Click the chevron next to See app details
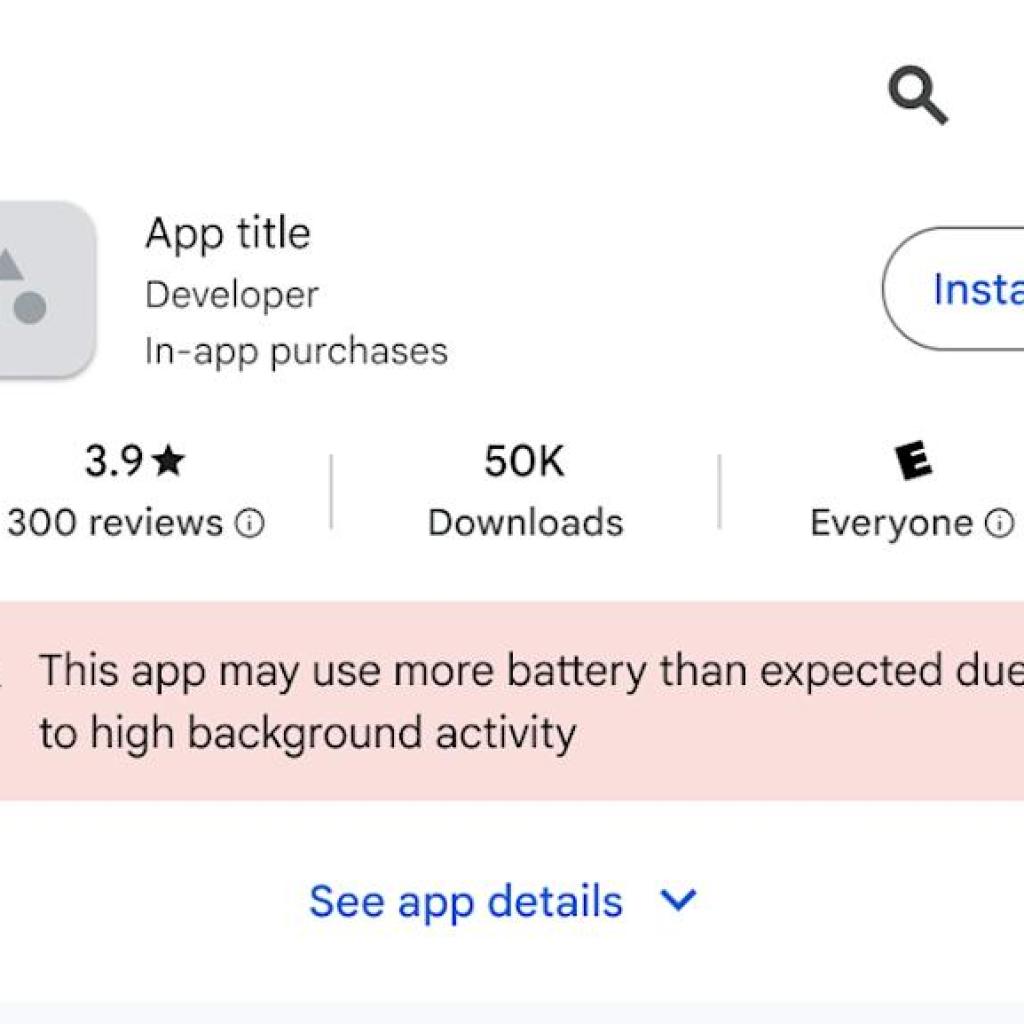The height and width of the screenshot is (1024, 1024). [x=676, y=900]
